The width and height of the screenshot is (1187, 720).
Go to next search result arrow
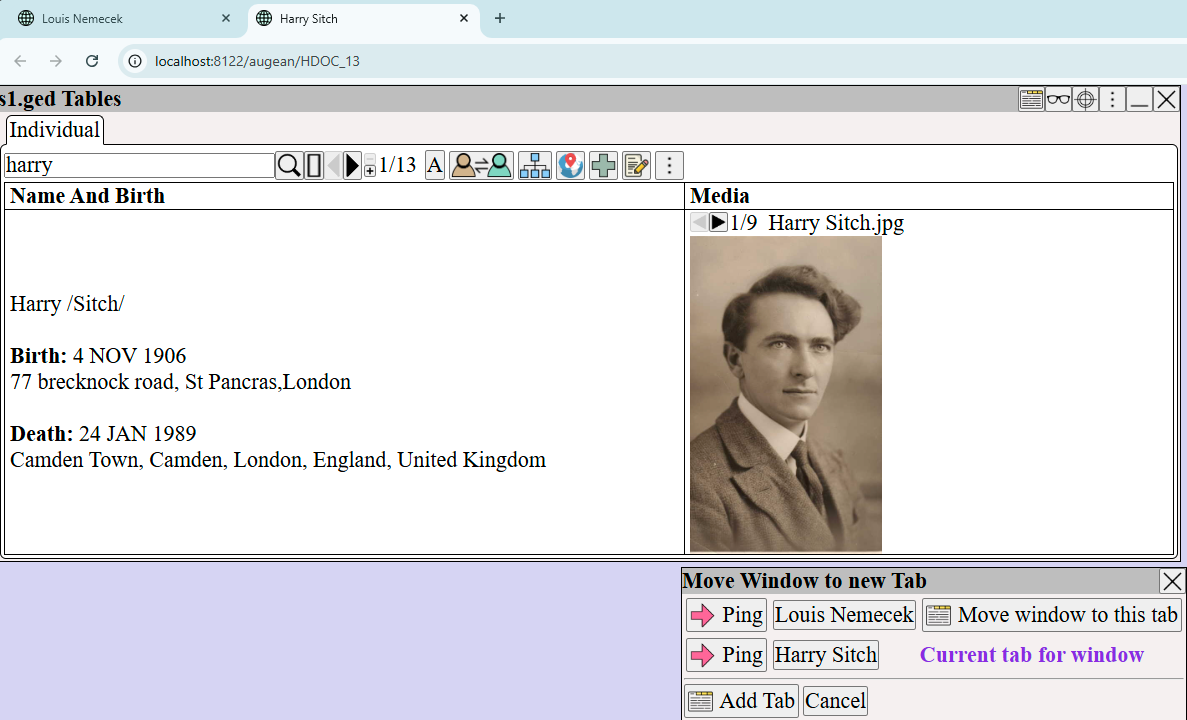tap(352, 166)
